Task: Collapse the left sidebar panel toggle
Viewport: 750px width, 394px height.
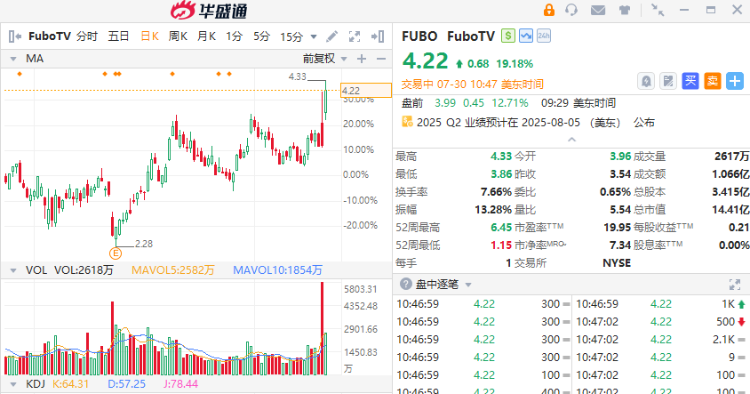Action: point(15,36)
